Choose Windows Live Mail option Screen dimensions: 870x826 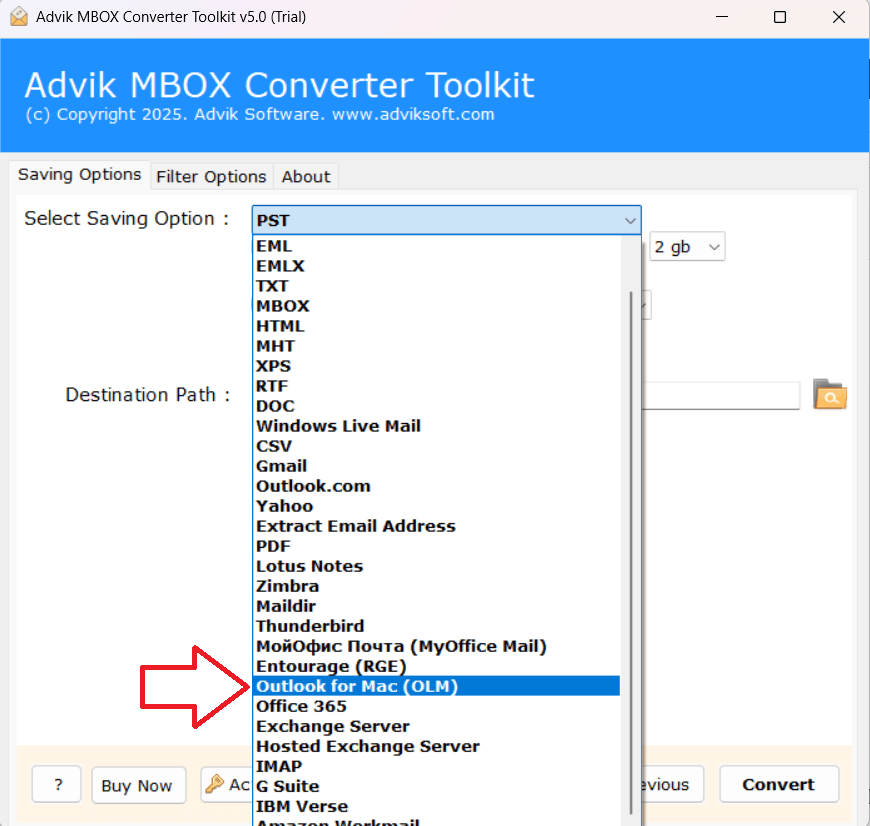tap(436, 426)
